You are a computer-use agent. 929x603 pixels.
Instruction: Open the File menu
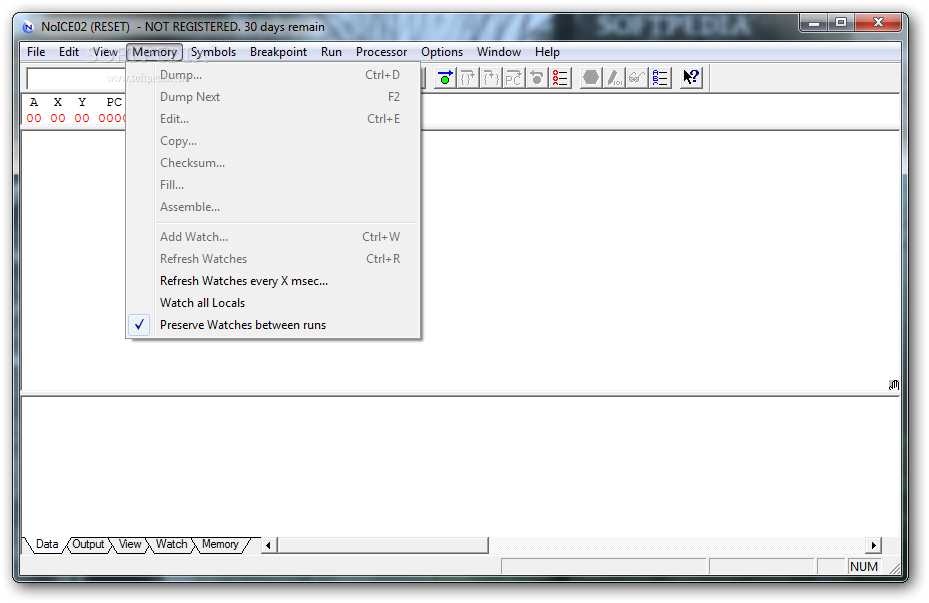pyautogui.click(x=36, y=52)
